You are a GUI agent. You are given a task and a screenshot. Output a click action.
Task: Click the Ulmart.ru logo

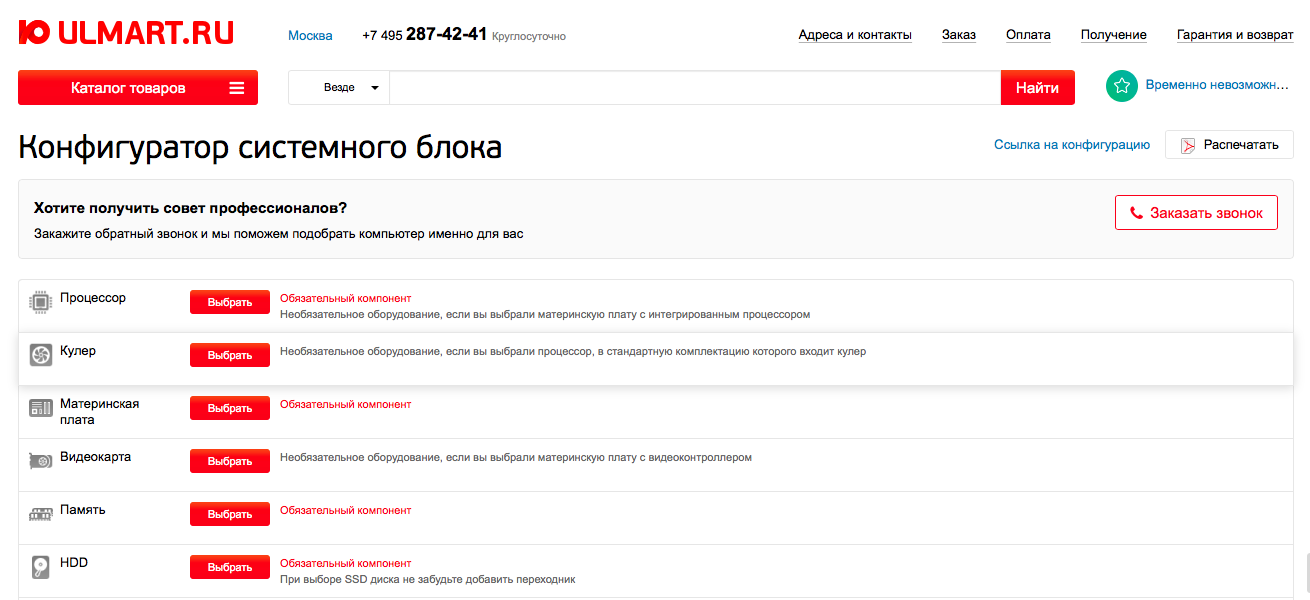pos(126,33)
